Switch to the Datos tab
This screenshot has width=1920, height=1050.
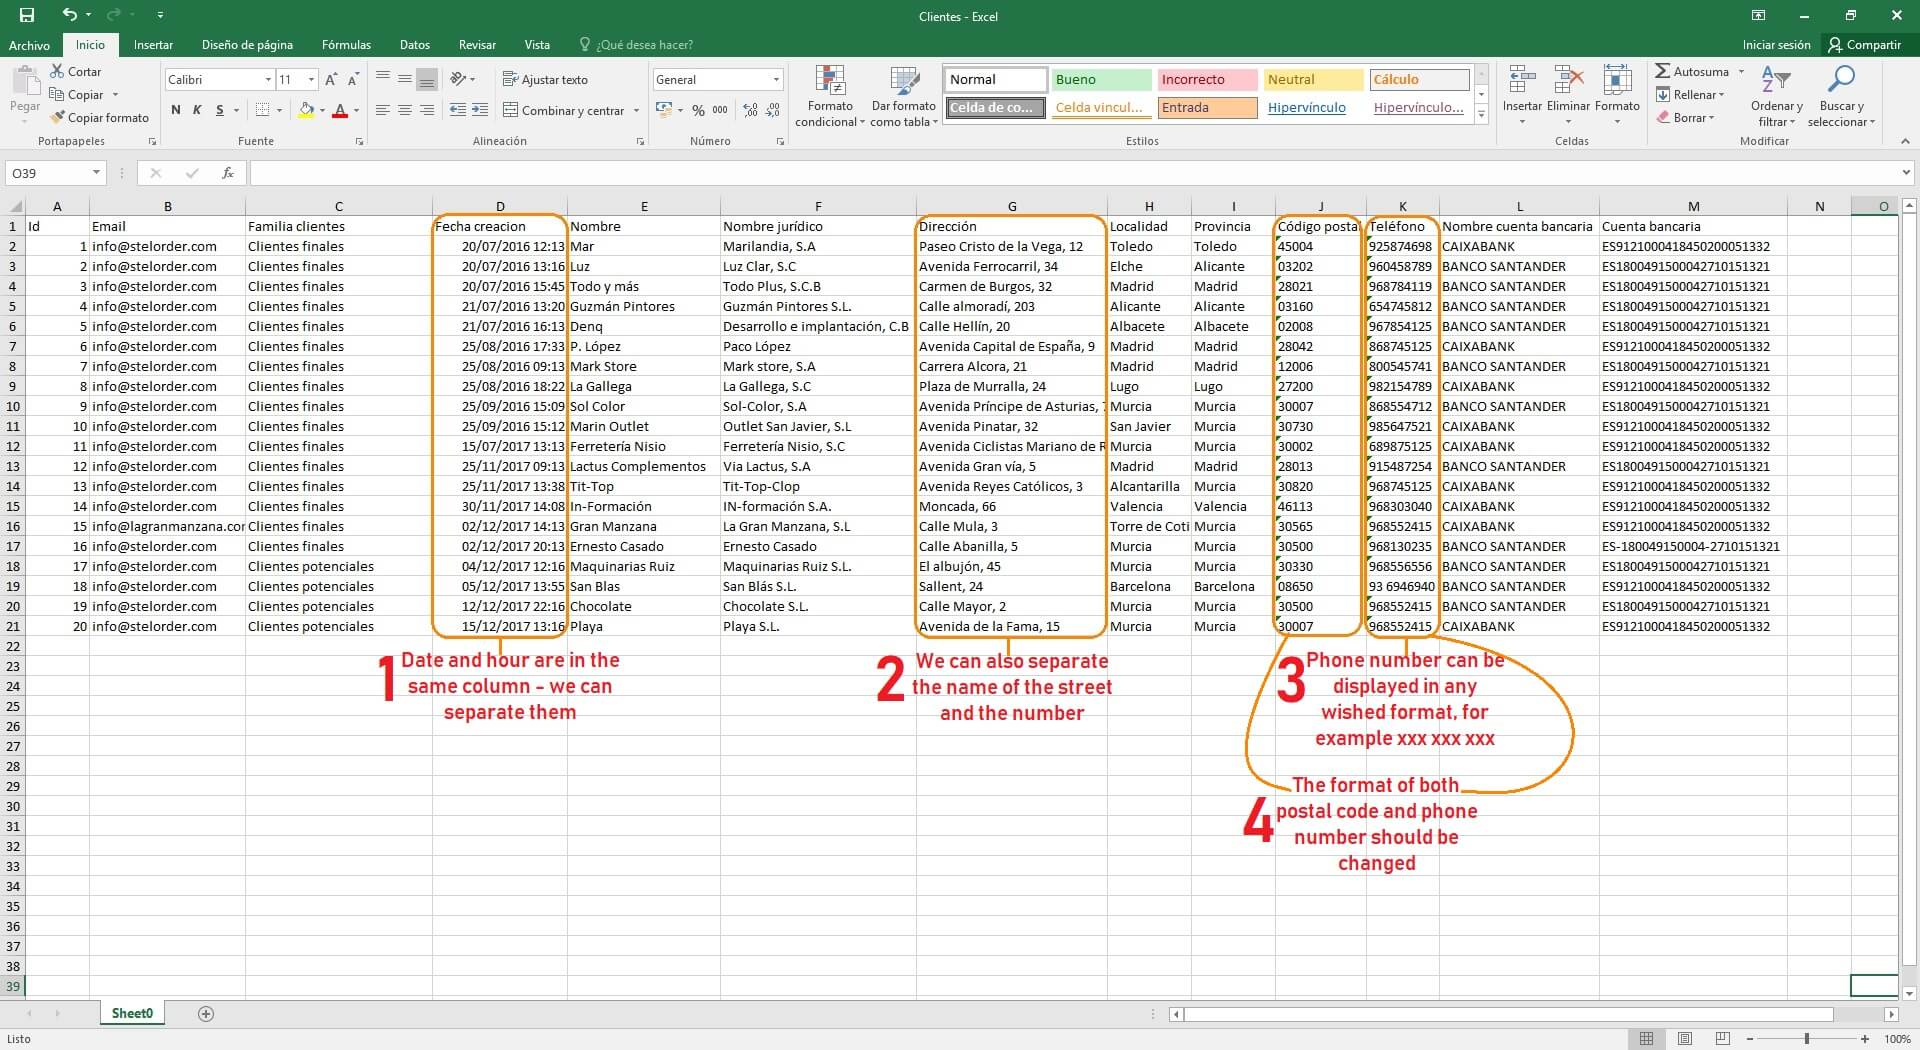pos(415,45)
